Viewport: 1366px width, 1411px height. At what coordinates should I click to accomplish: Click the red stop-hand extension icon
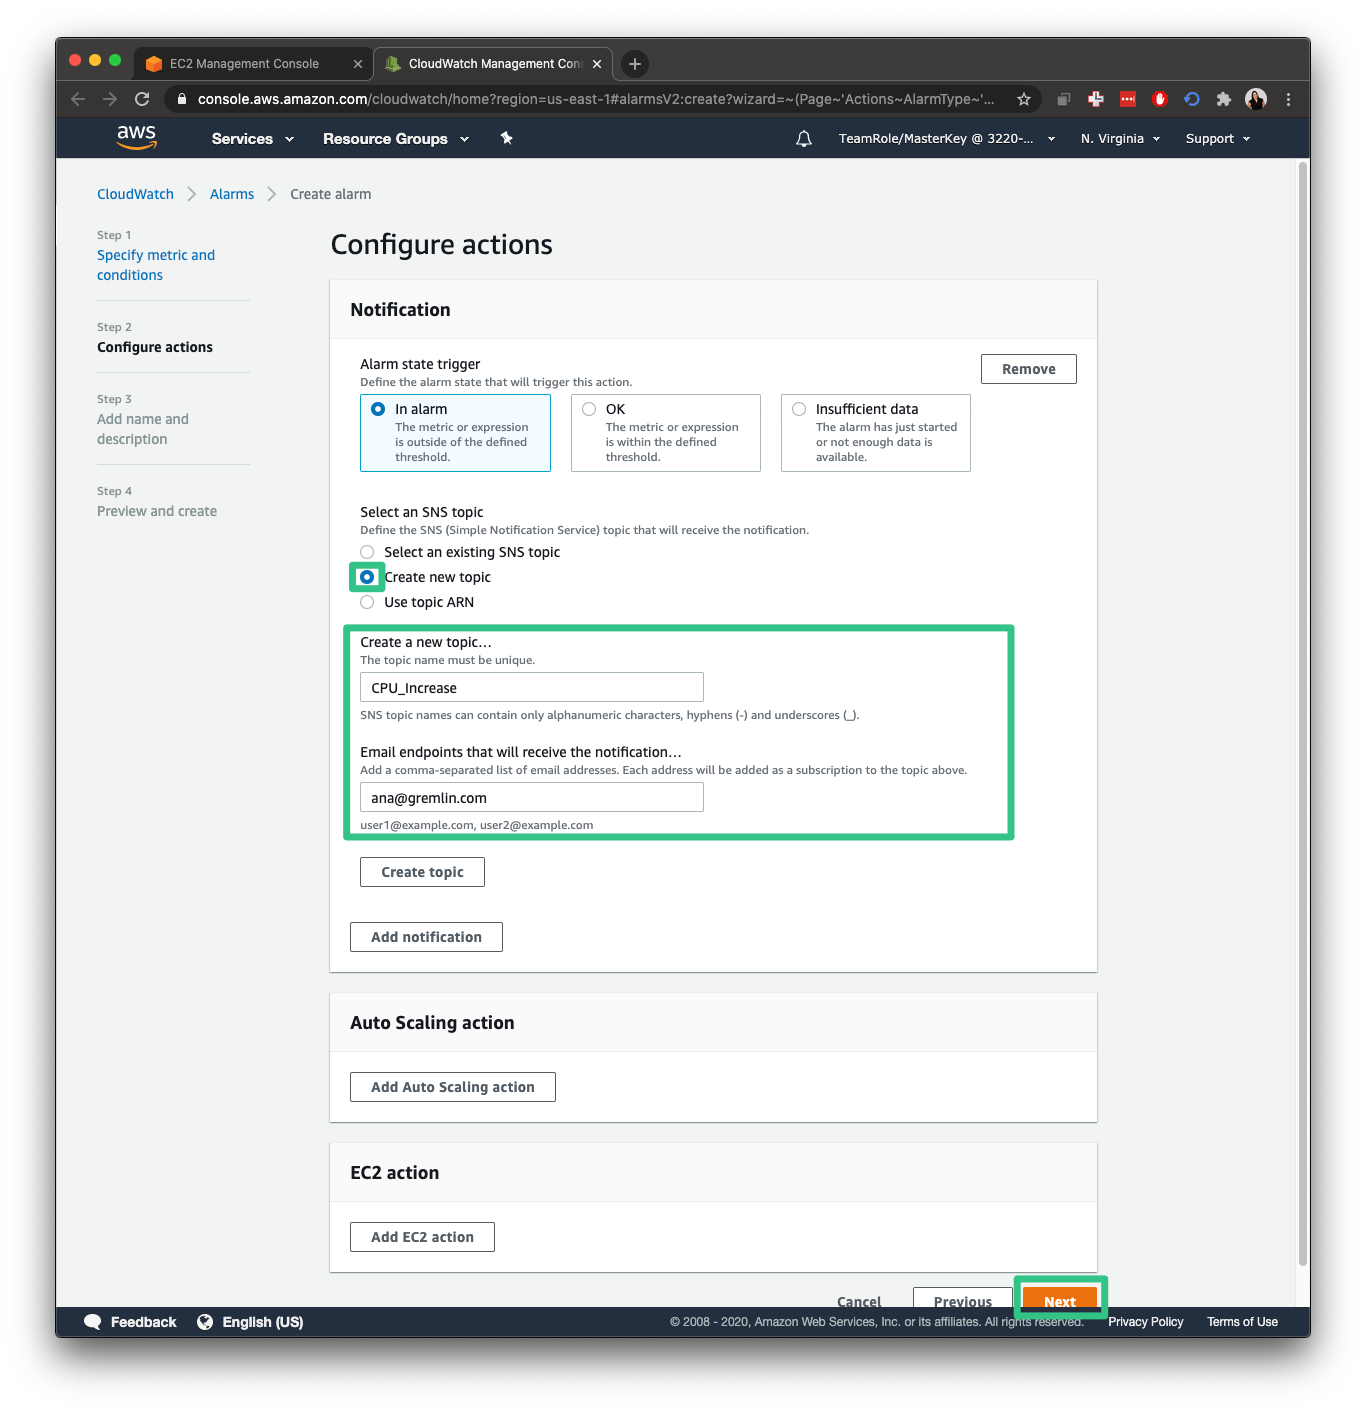coord(1159,99)
